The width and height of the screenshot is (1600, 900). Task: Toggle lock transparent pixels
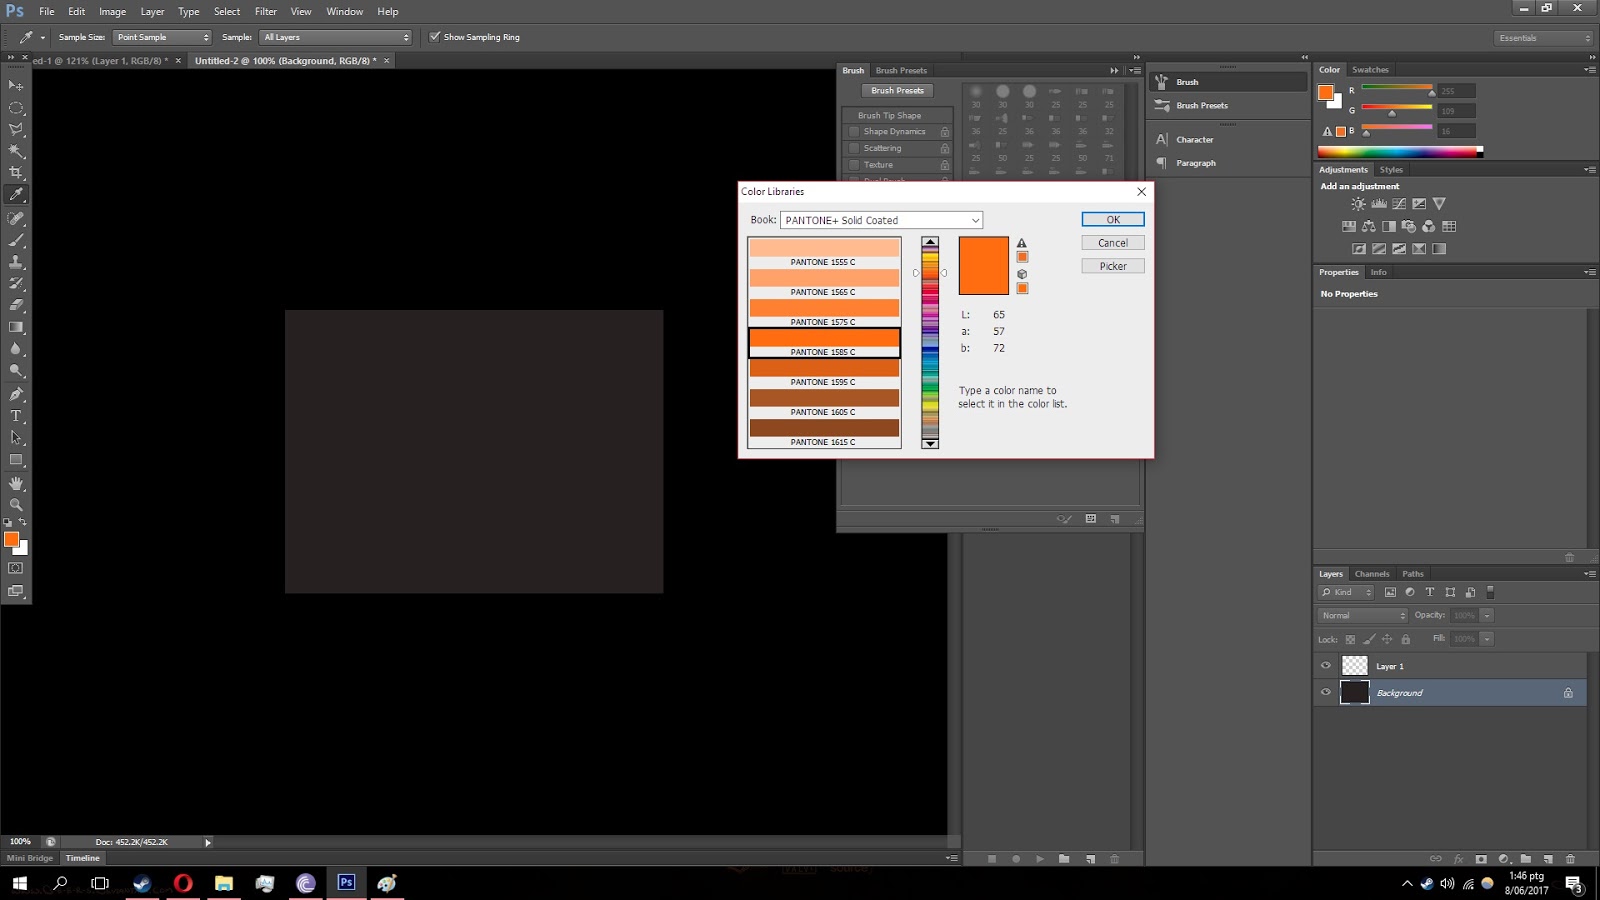coord(1350,640)
